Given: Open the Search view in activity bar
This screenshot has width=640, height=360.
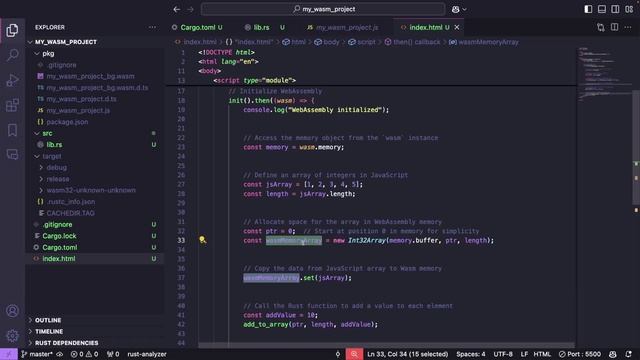Looking at the screenshot, I should [x=12, y=55].
